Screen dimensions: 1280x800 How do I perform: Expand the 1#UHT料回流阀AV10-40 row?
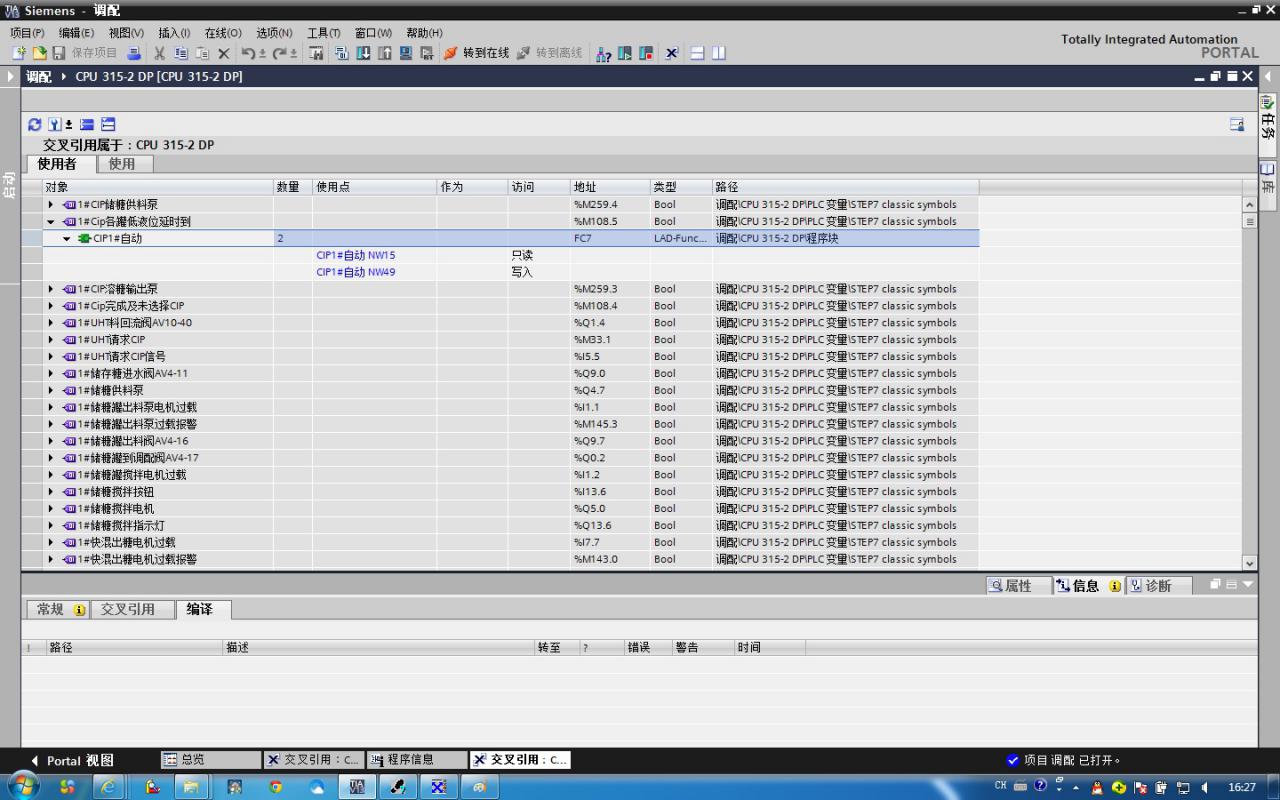[51, 323]
